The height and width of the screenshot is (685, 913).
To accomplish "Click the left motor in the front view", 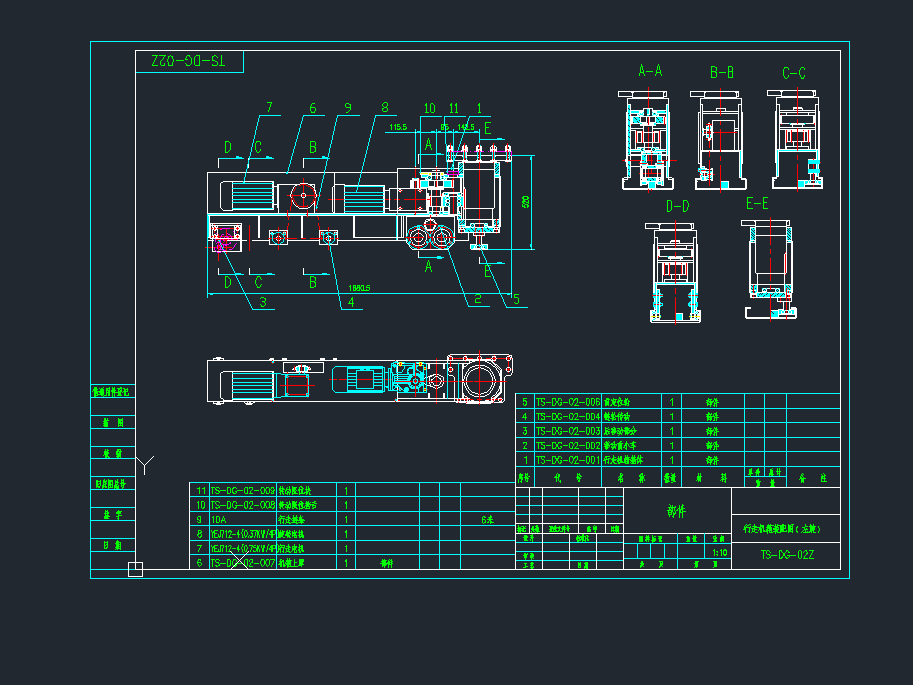I will pyautogui.click(x=247, y=196).
